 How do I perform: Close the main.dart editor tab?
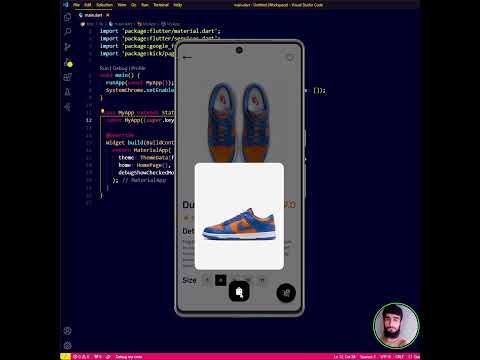(108, 15)
